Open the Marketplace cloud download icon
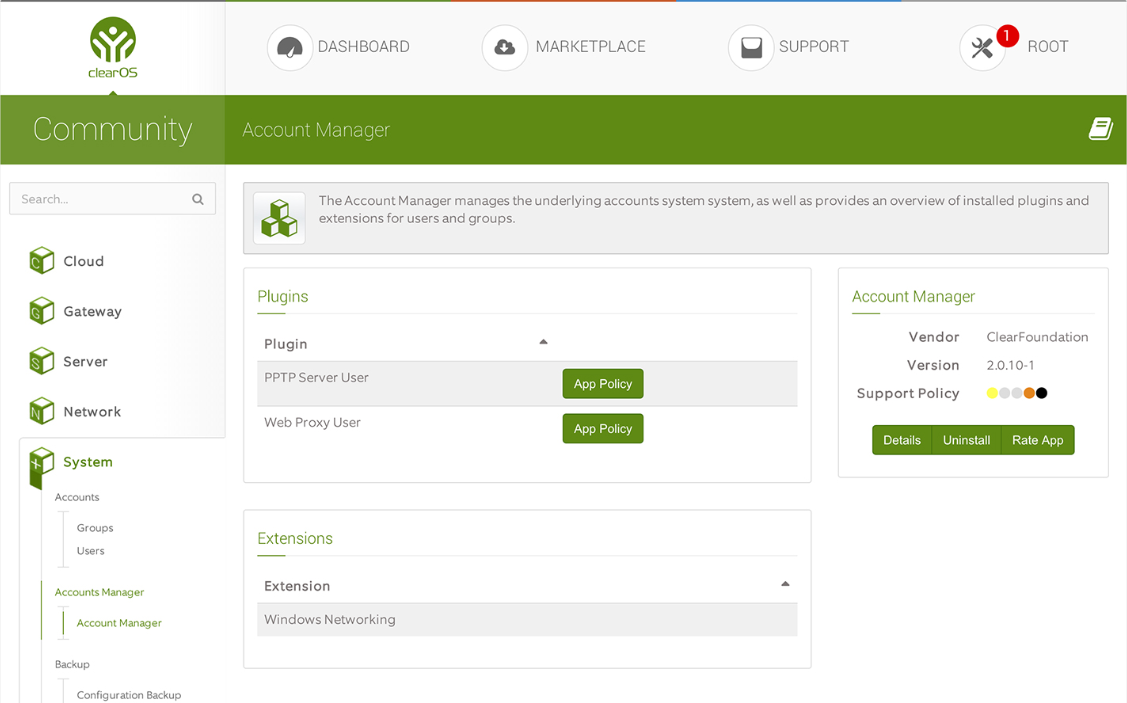The image size is (1127, 703). point(505,47)
